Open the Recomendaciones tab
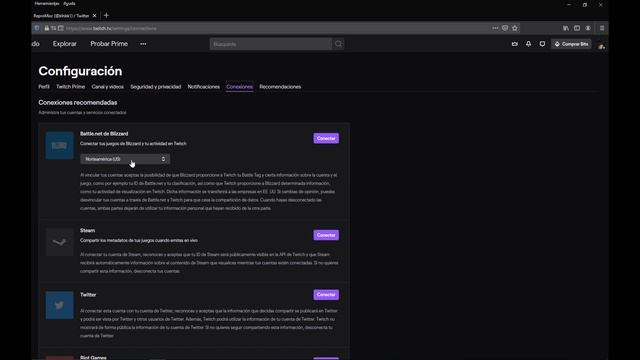 pos(280,87)
